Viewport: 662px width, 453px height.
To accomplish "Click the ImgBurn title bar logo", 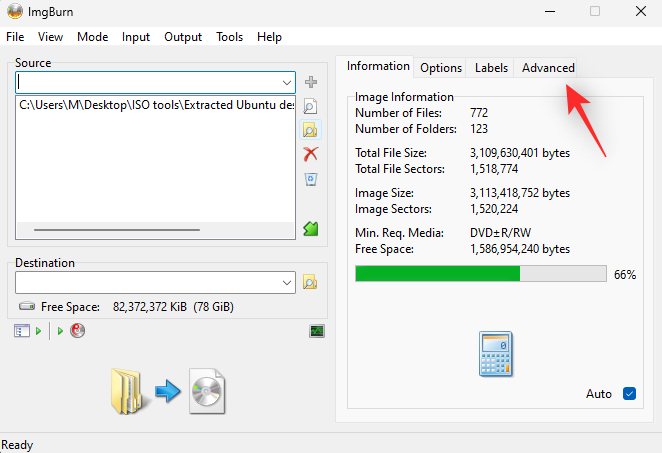I will pos(15,11).
